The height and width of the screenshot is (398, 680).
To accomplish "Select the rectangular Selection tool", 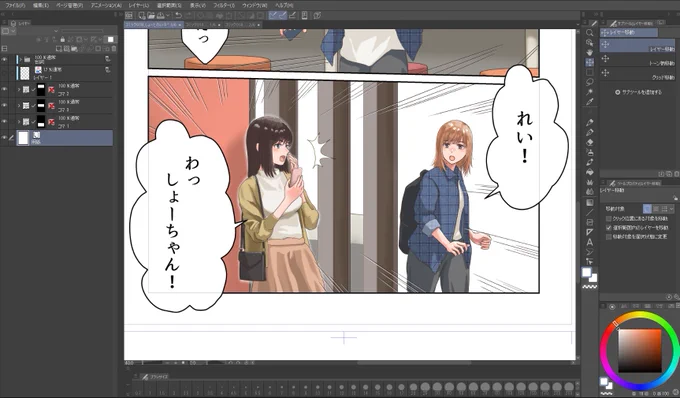I will 589,72.
